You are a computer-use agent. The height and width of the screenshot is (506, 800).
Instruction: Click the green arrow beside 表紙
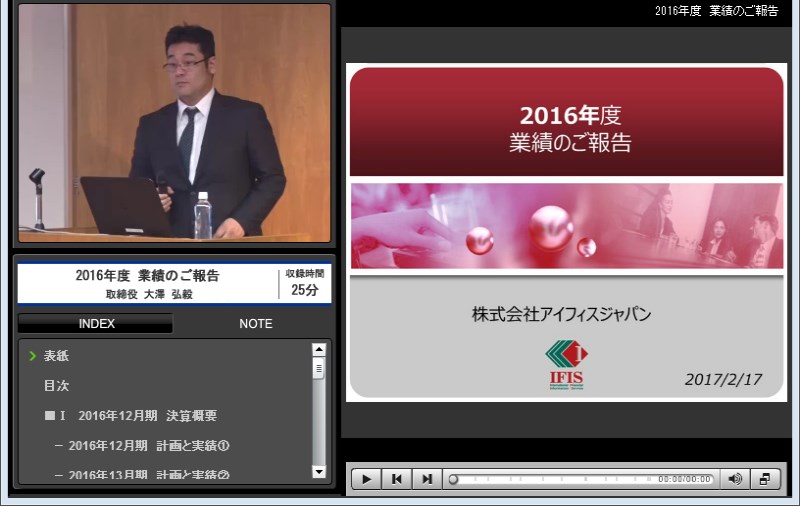[33, 356]
